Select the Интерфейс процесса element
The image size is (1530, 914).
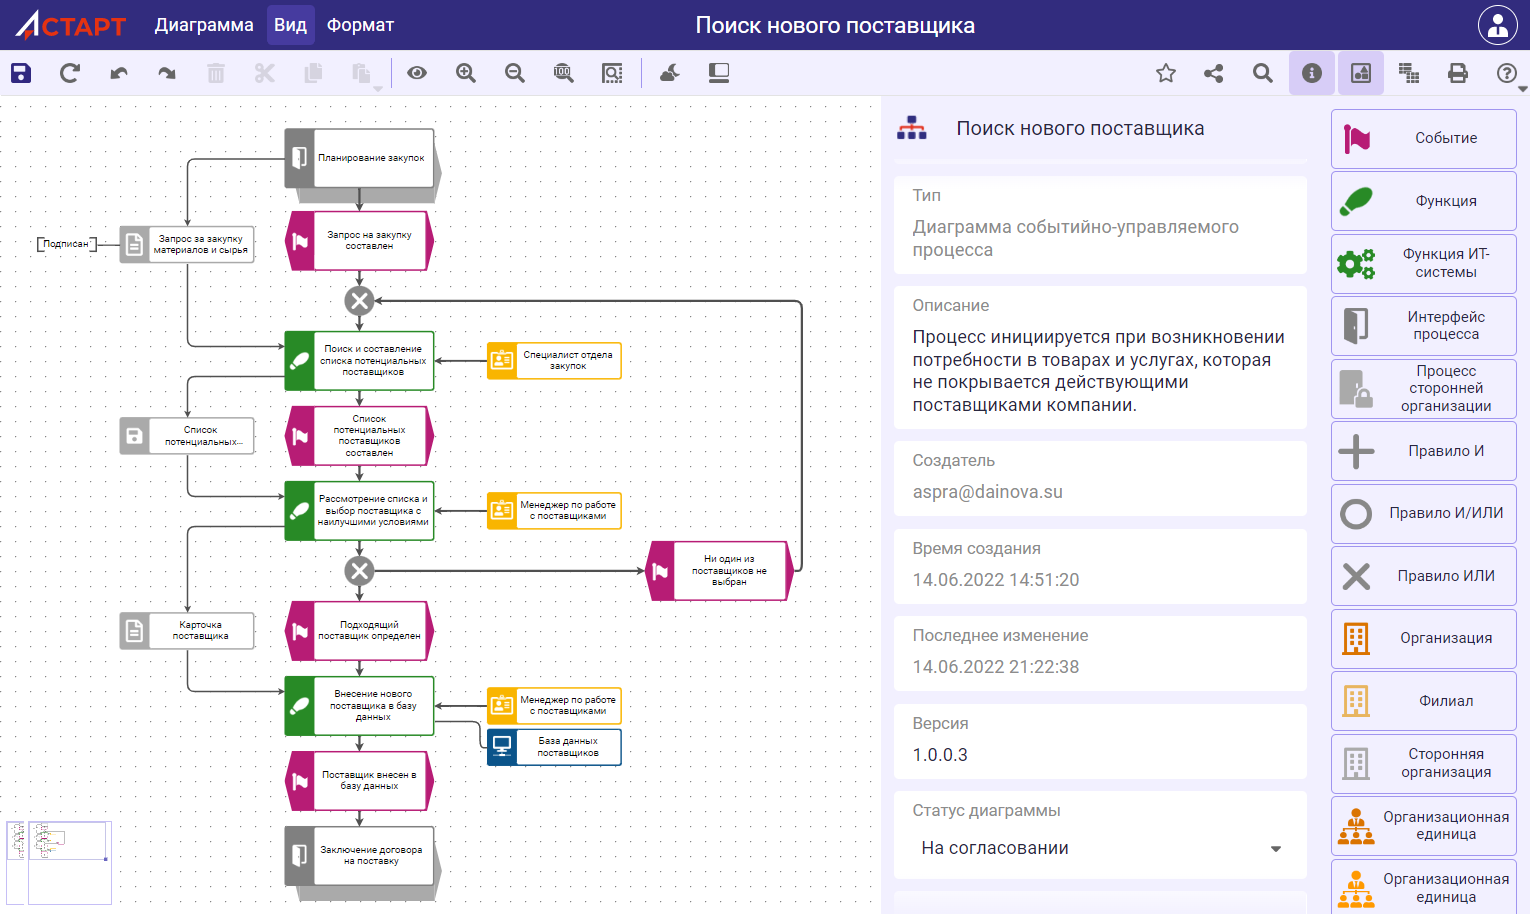pos(1424,326)
